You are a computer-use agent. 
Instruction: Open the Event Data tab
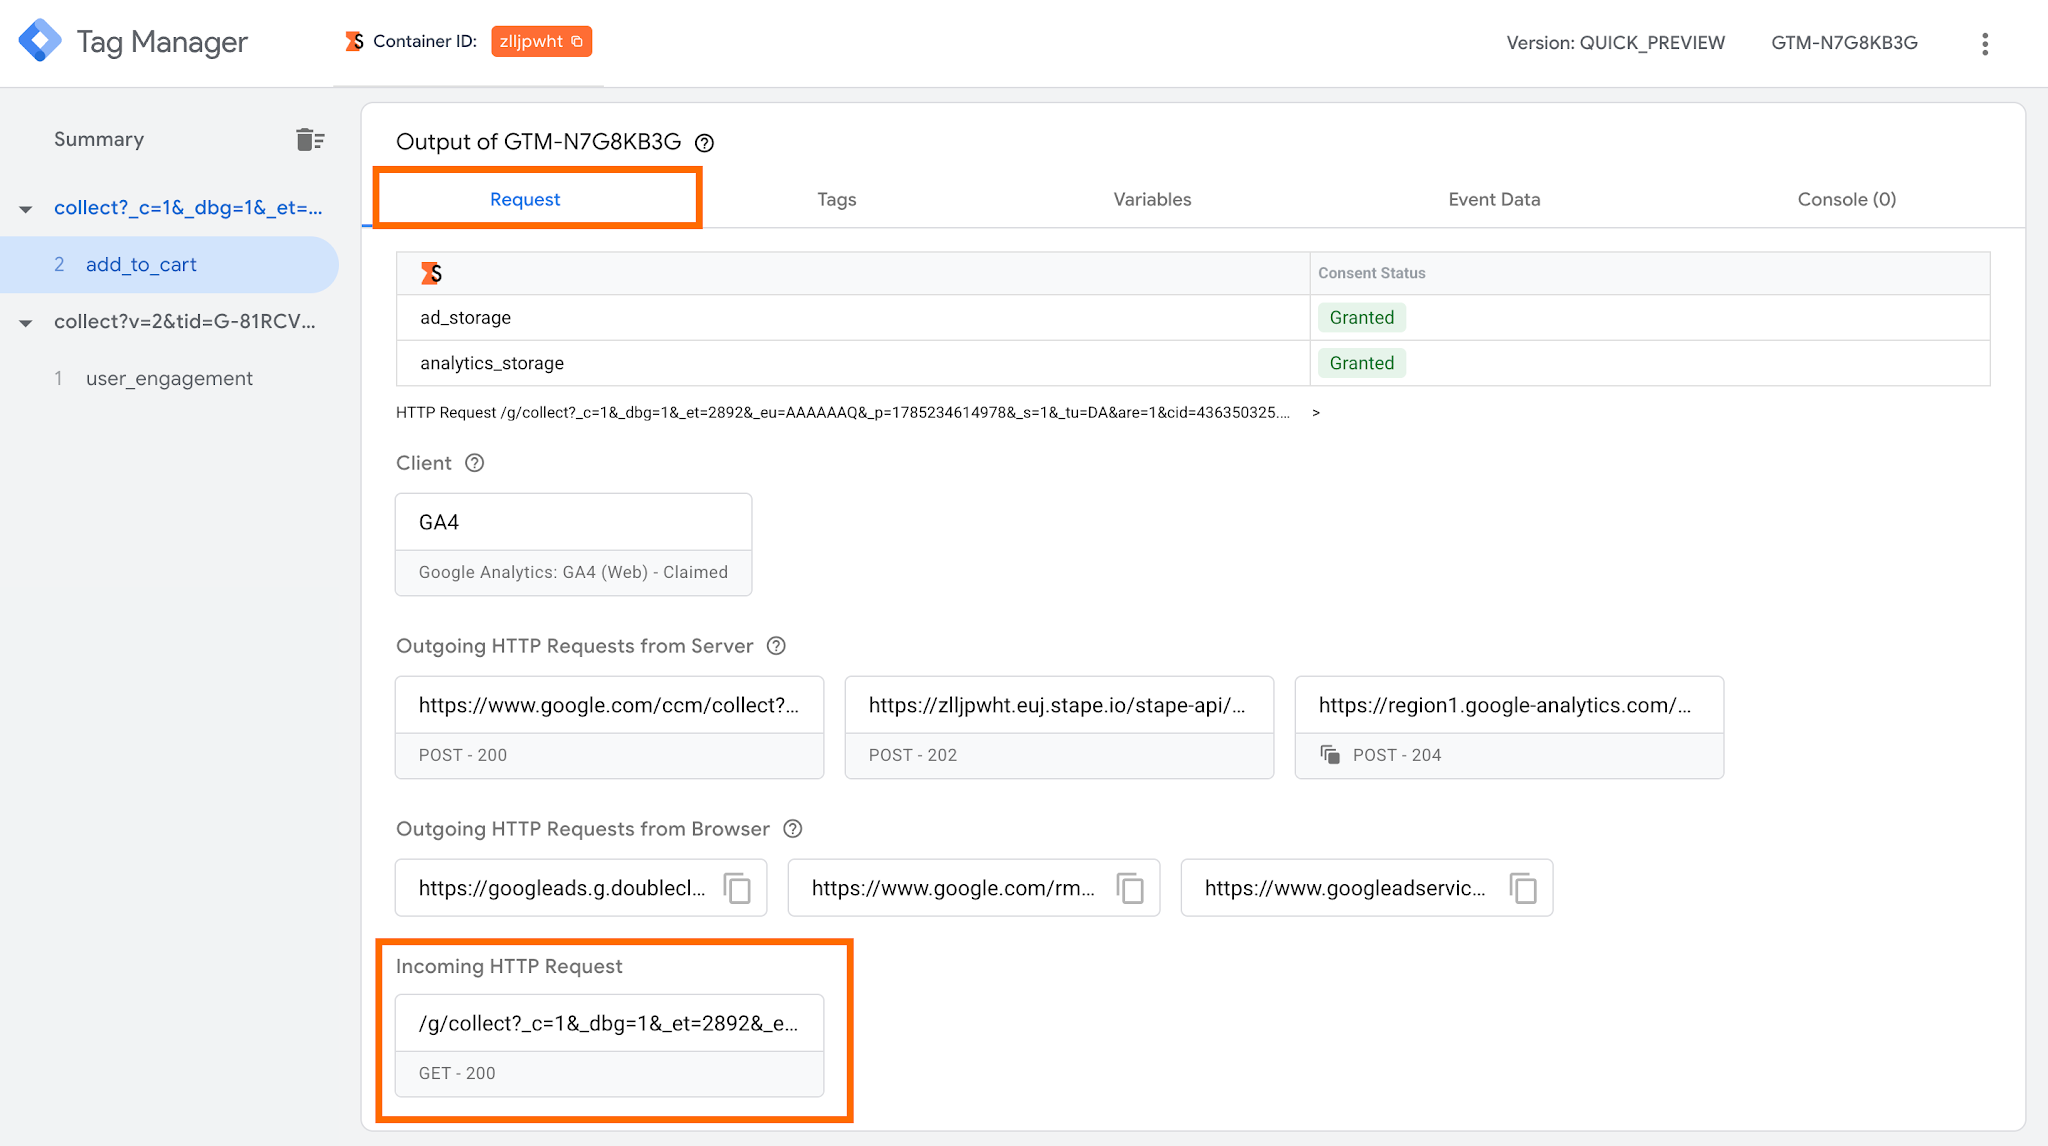click(x=1494, y=199)
